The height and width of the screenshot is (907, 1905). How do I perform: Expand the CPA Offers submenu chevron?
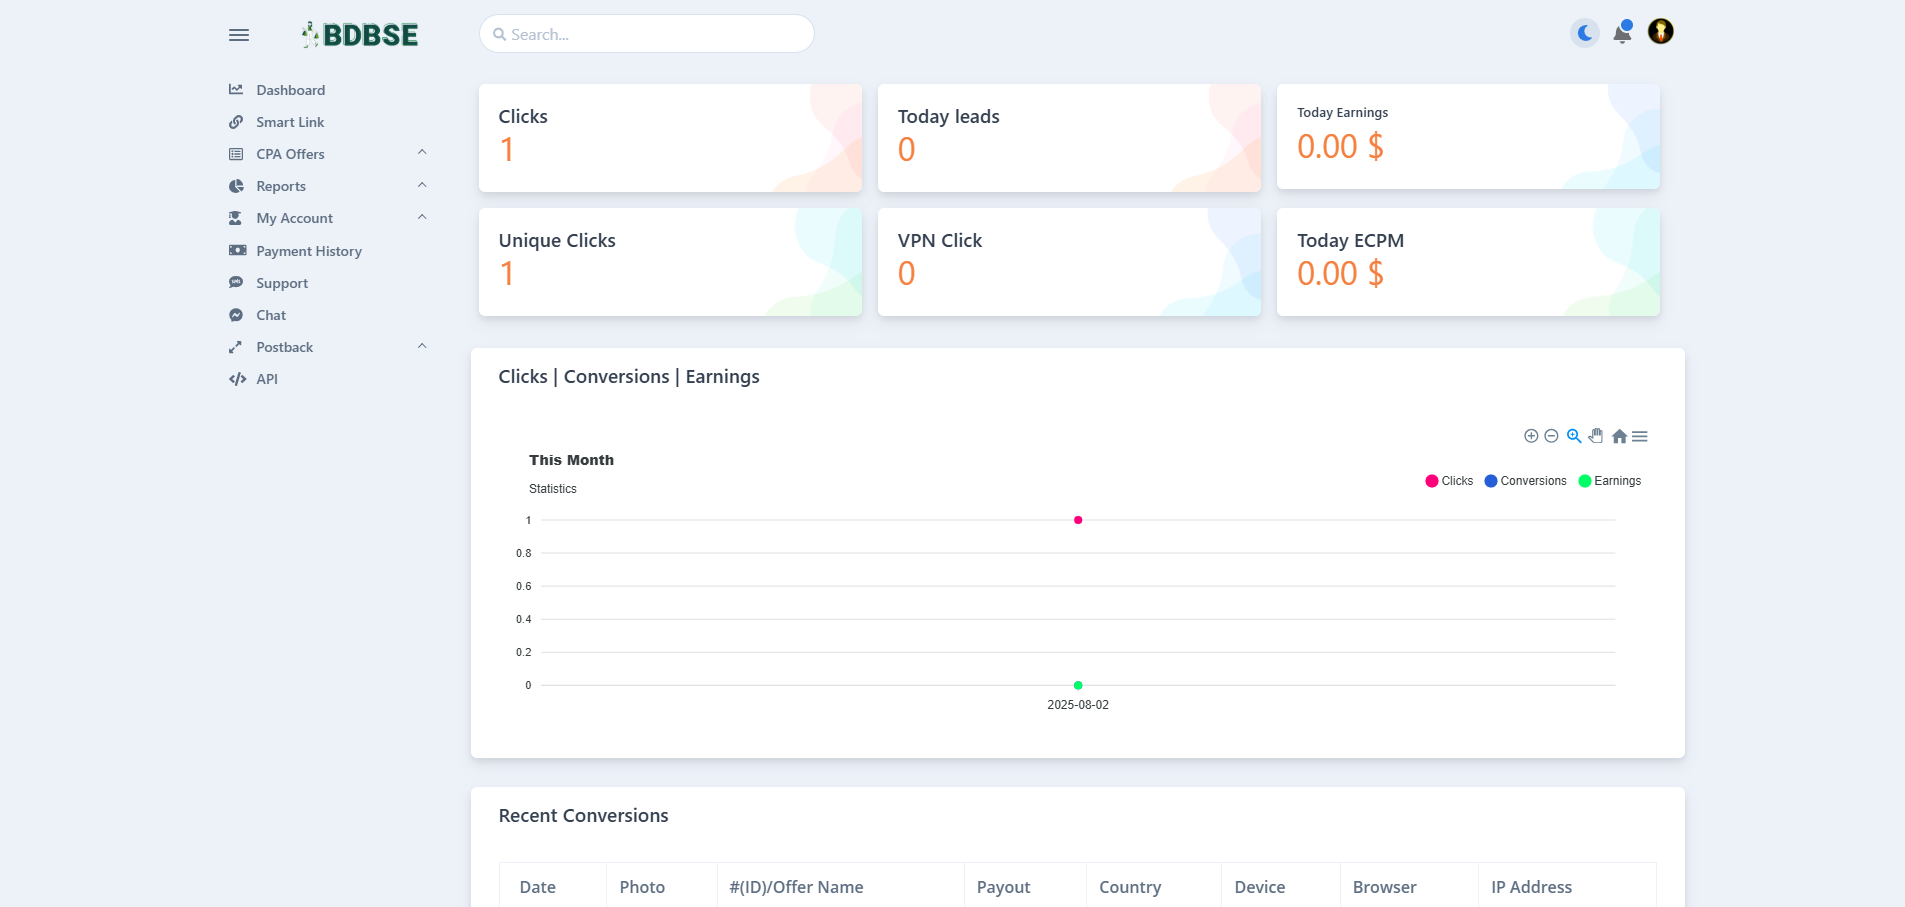[422, 152]
